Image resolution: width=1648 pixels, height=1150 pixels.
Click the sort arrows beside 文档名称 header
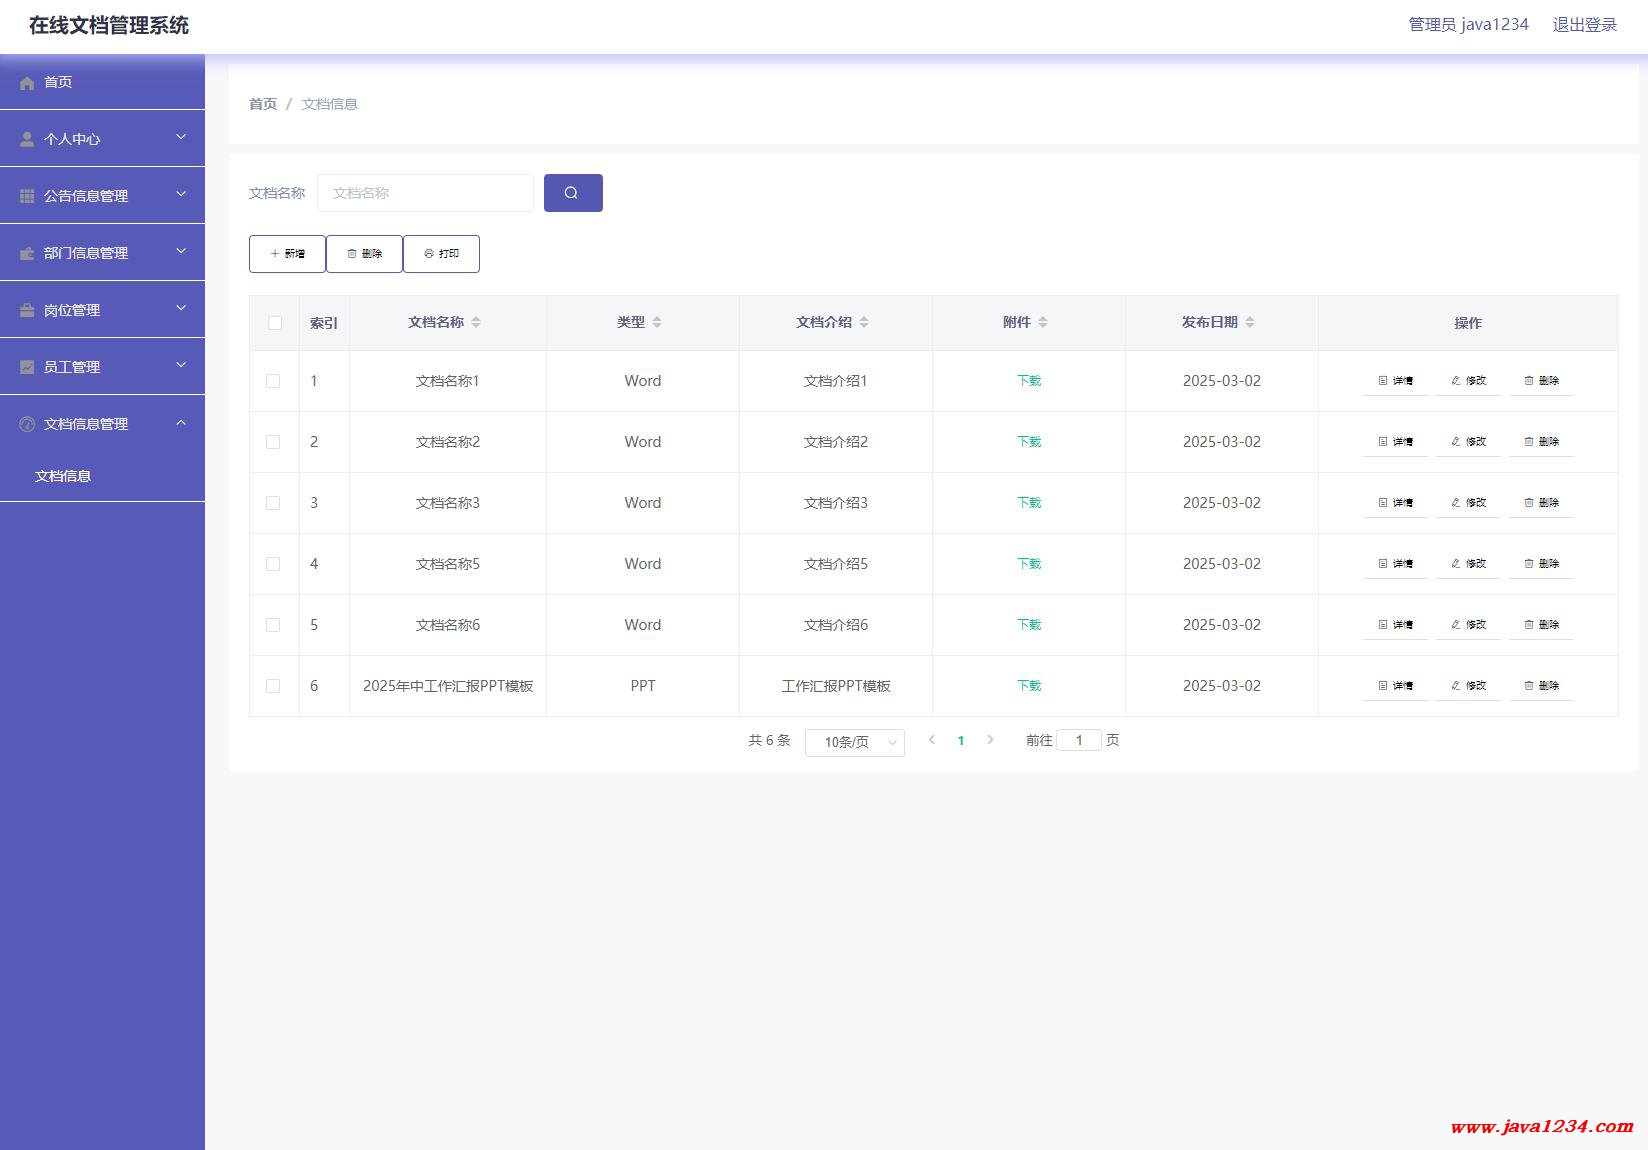coord(476,322)
